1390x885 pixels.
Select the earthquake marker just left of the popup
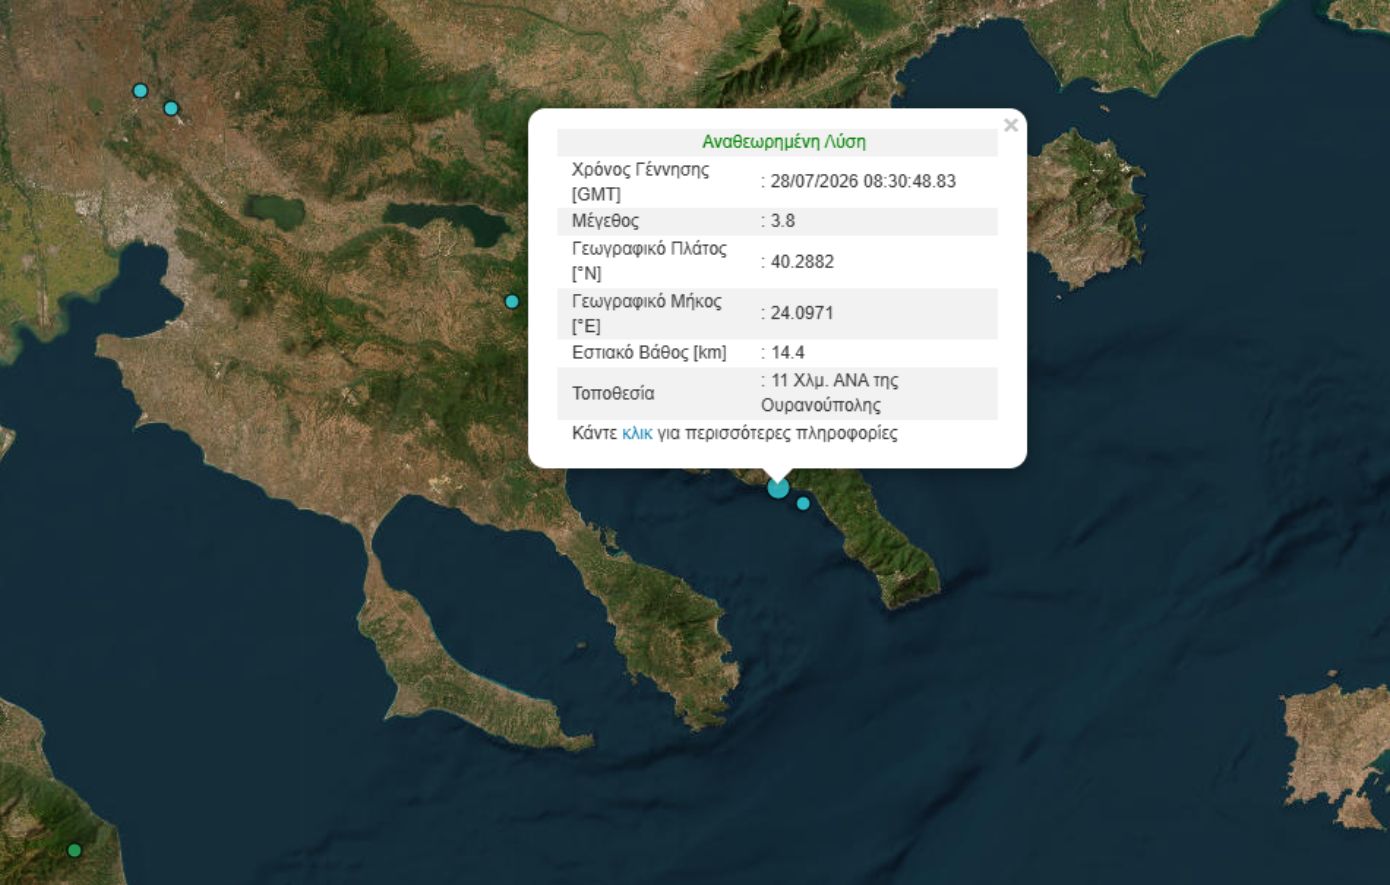[512, 301]
